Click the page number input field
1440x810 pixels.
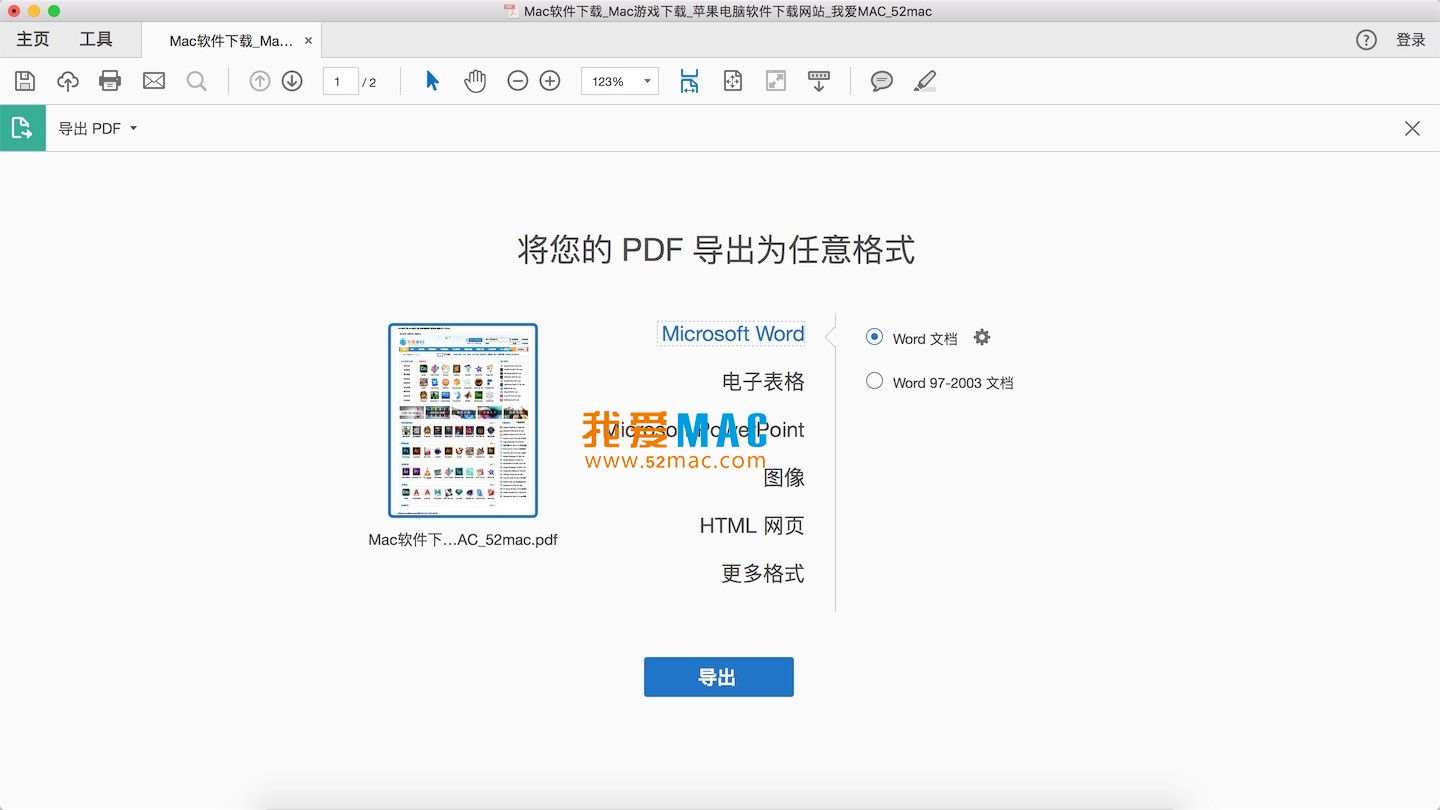[340, 82]
